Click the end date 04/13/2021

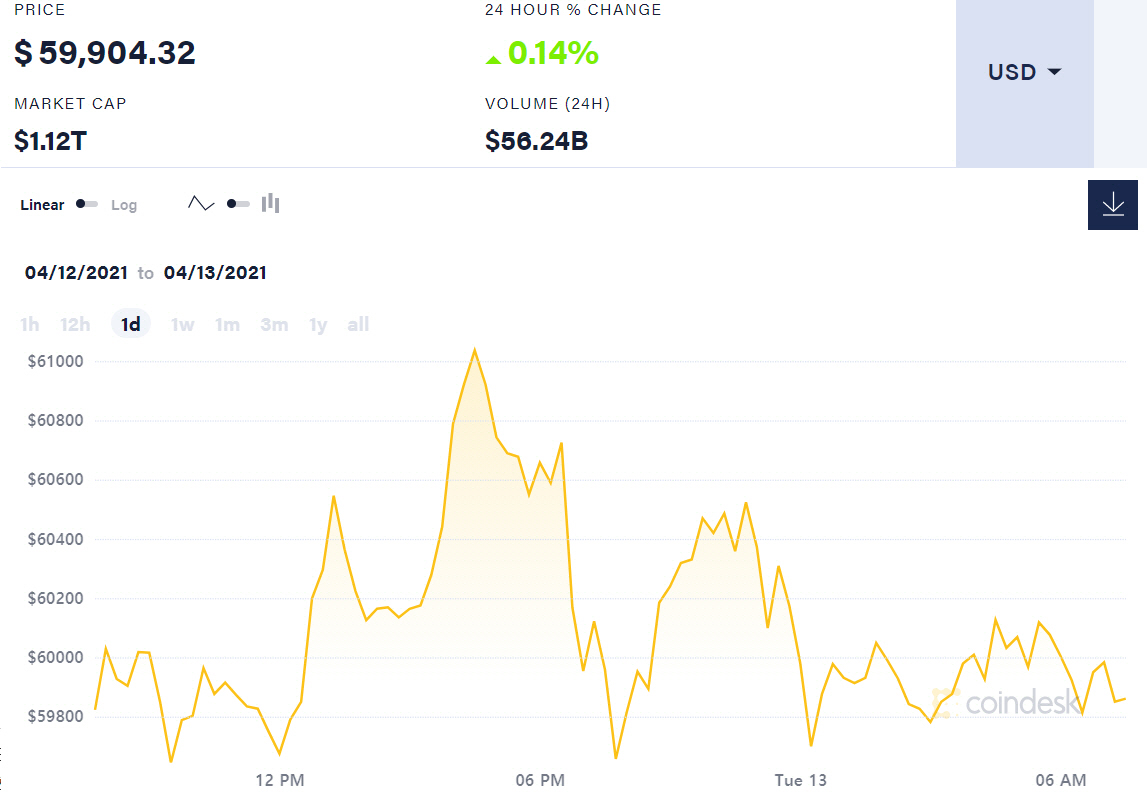[x=215, y=272]
